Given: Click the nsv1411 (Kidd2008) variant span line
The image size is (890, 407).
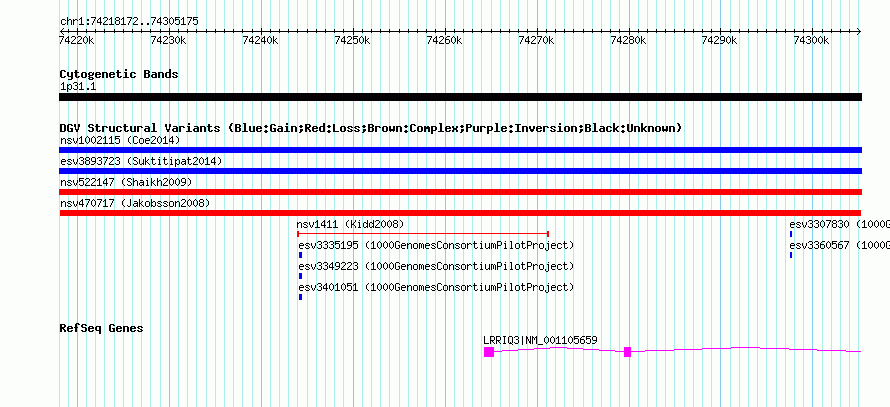Looking at the screenshot, I should (423, 234).
